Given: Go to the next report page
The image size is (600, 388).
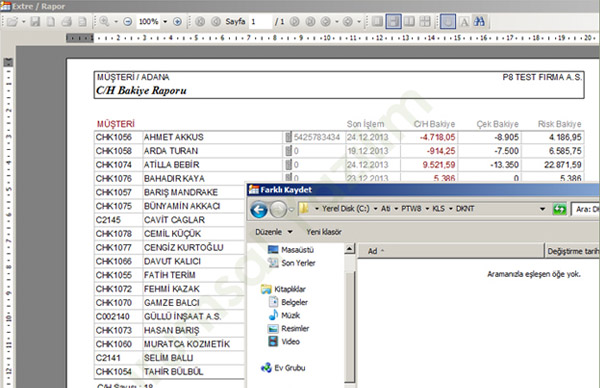Looking at the screenshot, I should coord(295,22).
